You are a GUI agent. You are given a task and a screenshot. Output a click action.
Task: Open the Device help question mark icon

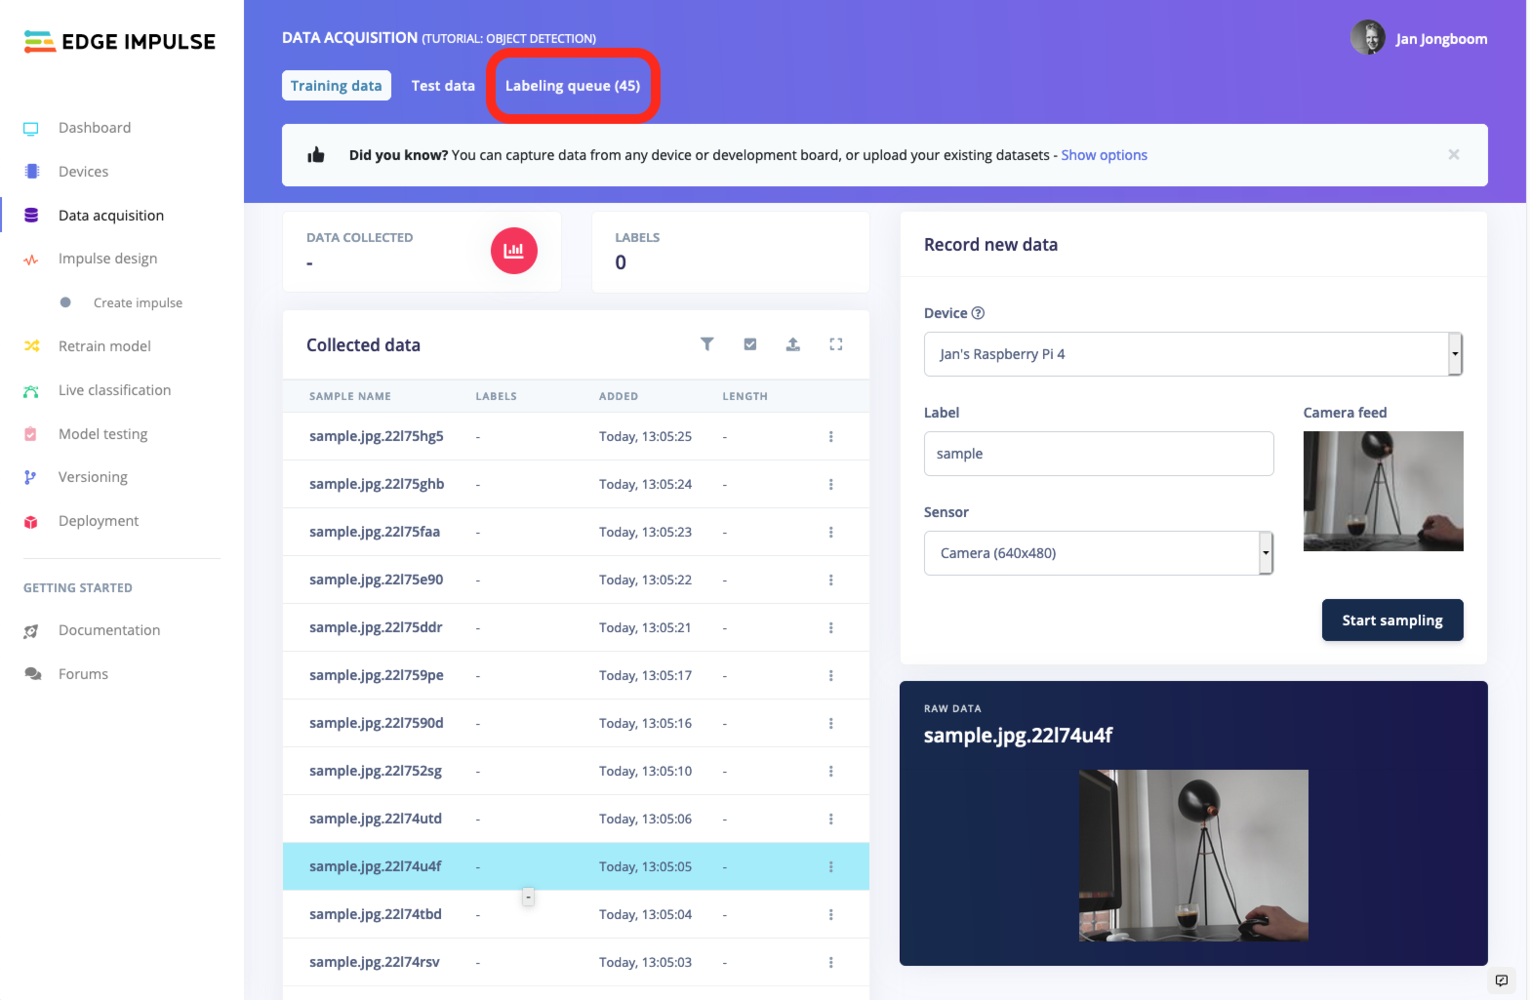tap(978, 313)
